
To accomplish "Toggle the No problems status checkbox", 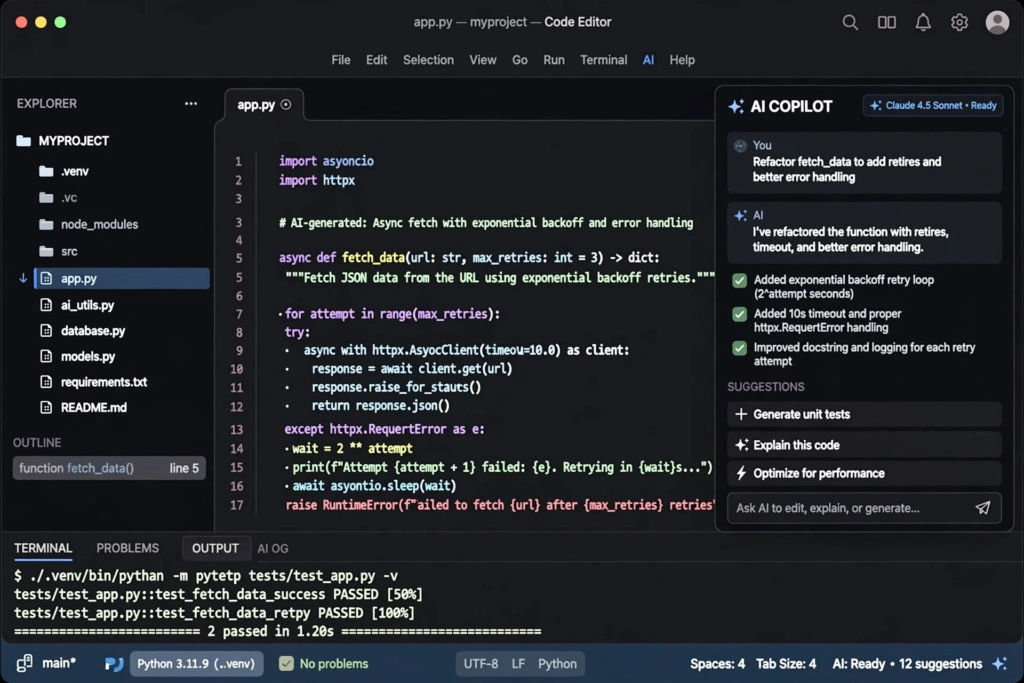I will coord(286,663).
